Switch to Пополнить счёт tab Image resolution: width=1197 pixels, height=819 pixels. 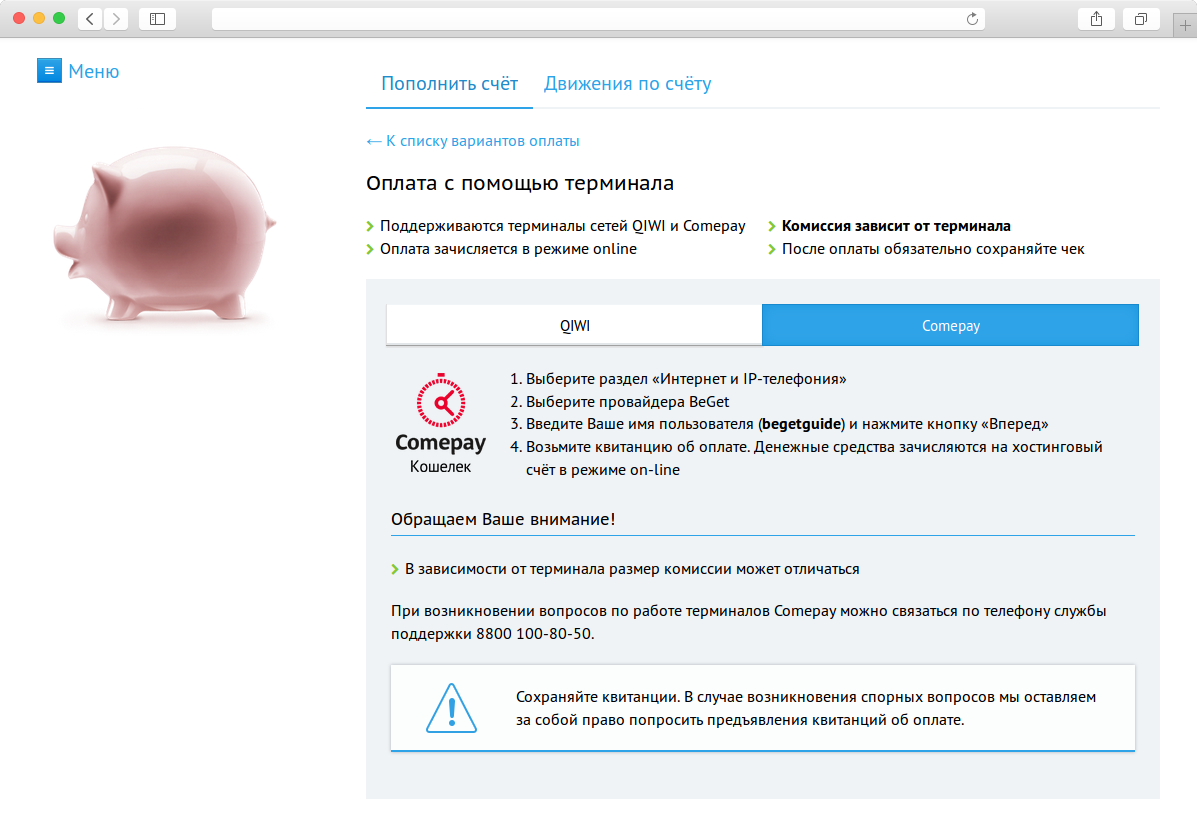tap(450, 83)
